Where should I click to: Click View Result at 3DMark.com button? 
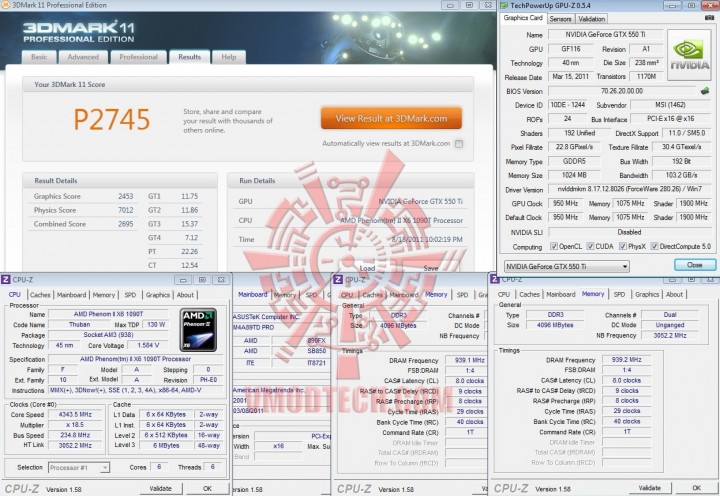pyautogui.click(x=391, y=118)
